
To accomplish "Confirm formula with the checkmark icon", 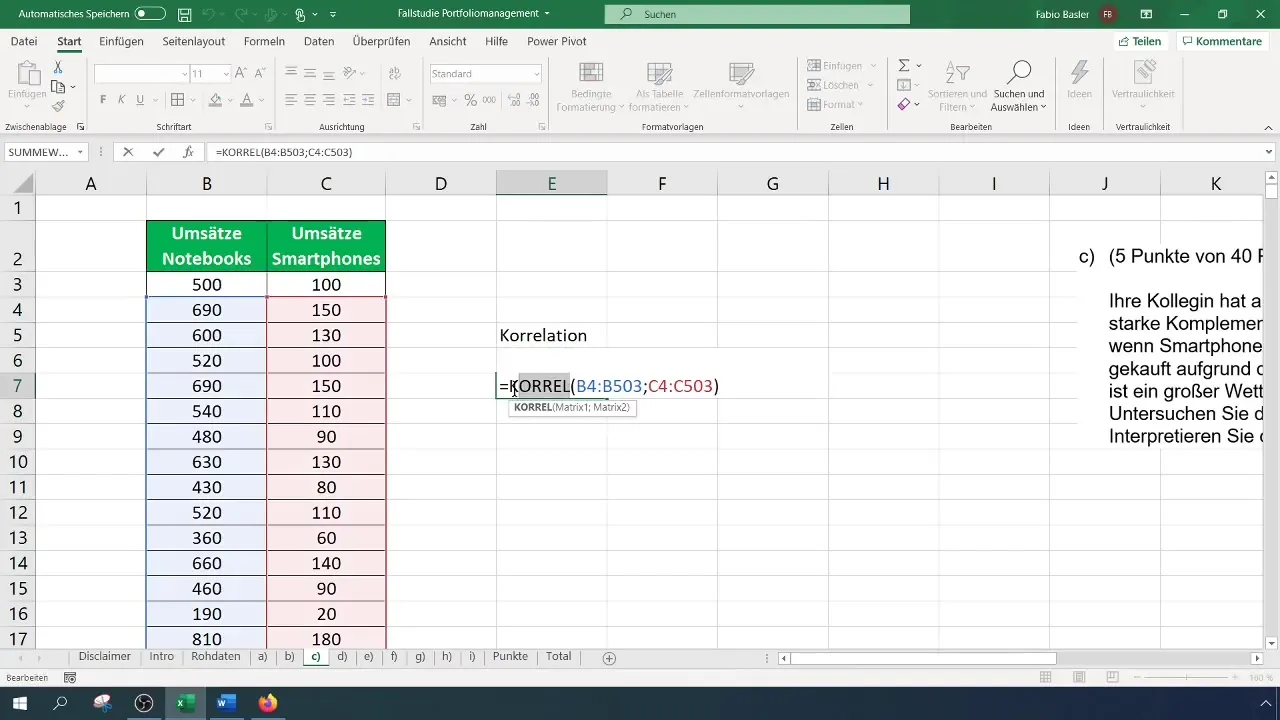I will (158, 152).
